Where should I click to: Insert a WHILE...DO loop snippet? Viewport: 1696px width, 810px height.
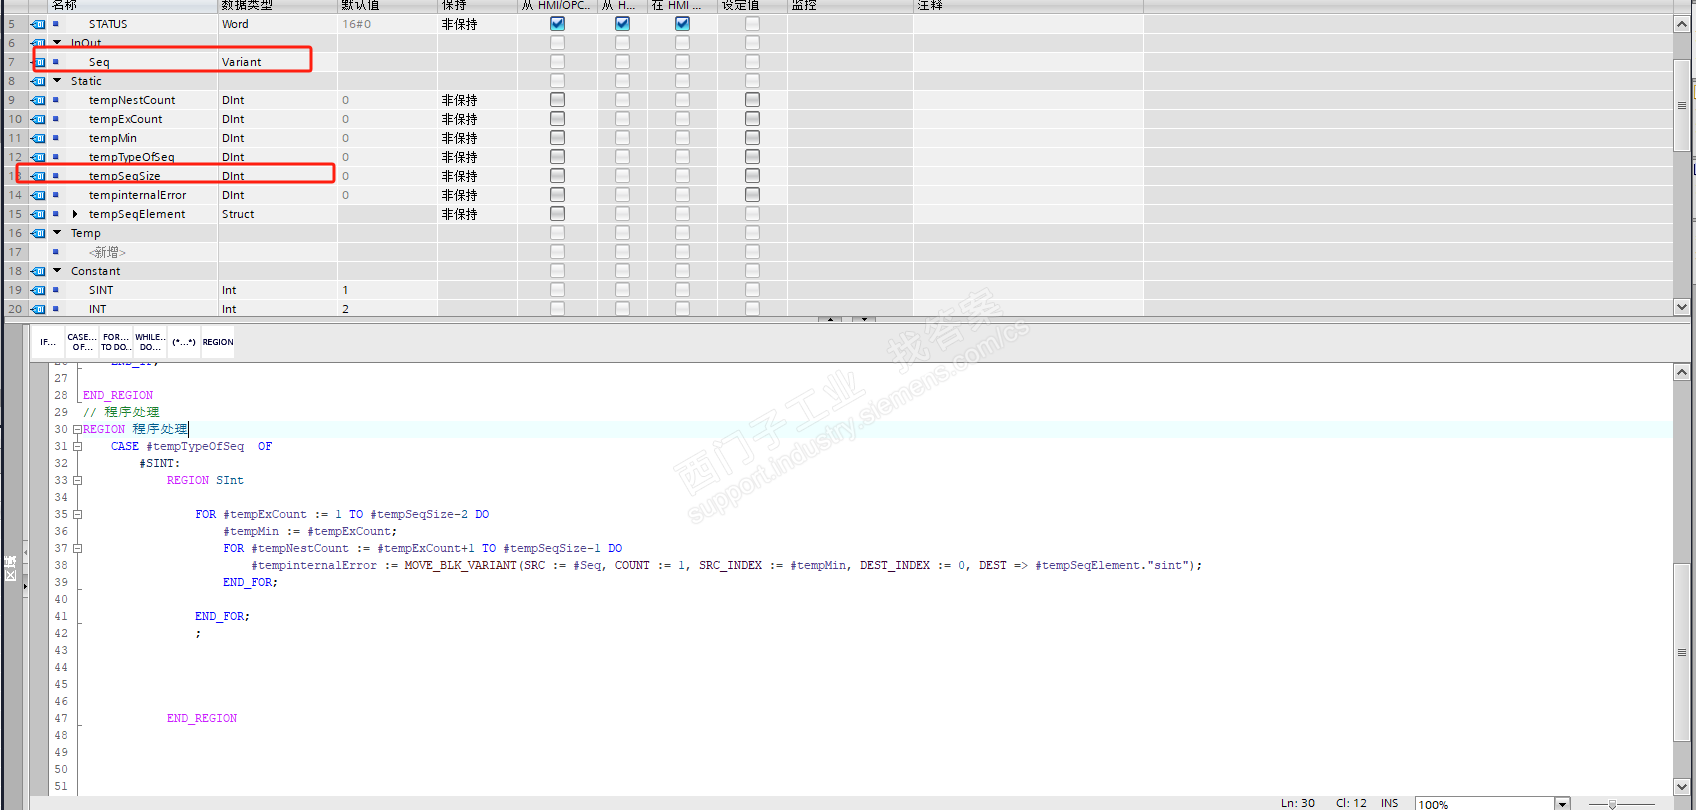150,342
